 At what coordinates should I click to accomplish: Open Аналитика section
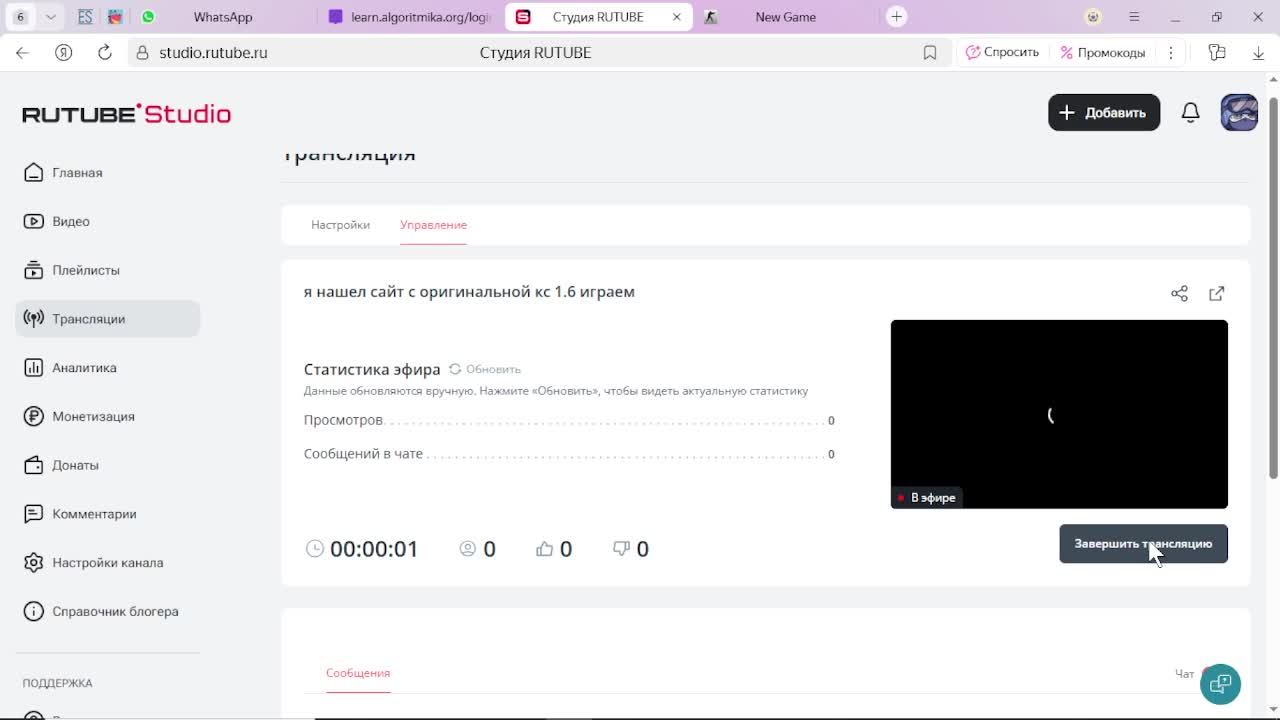point(70,368)
